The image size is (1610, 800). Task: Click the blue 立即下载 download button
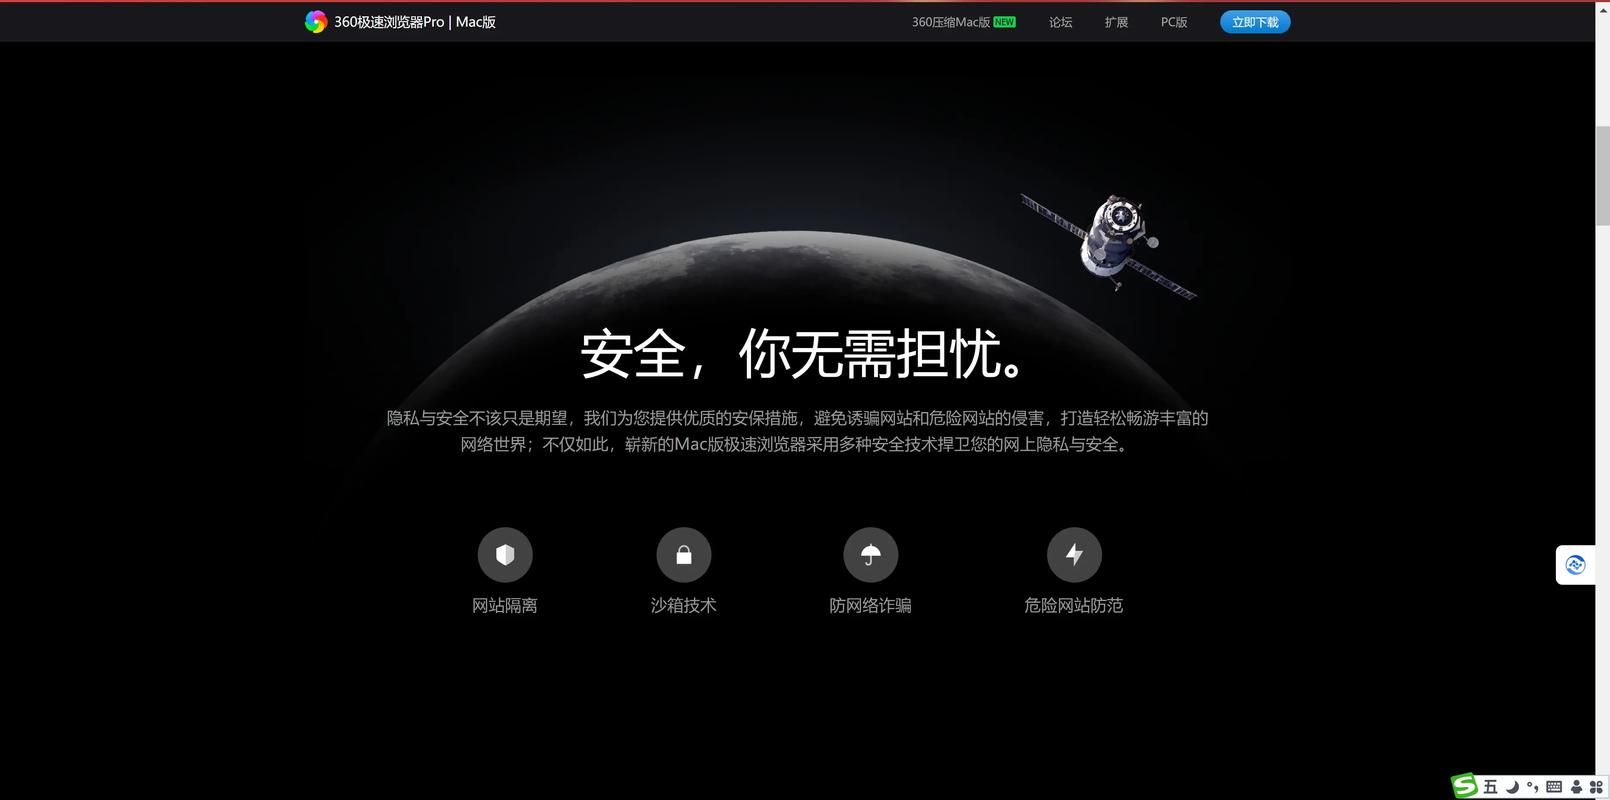click(1255, 22)
